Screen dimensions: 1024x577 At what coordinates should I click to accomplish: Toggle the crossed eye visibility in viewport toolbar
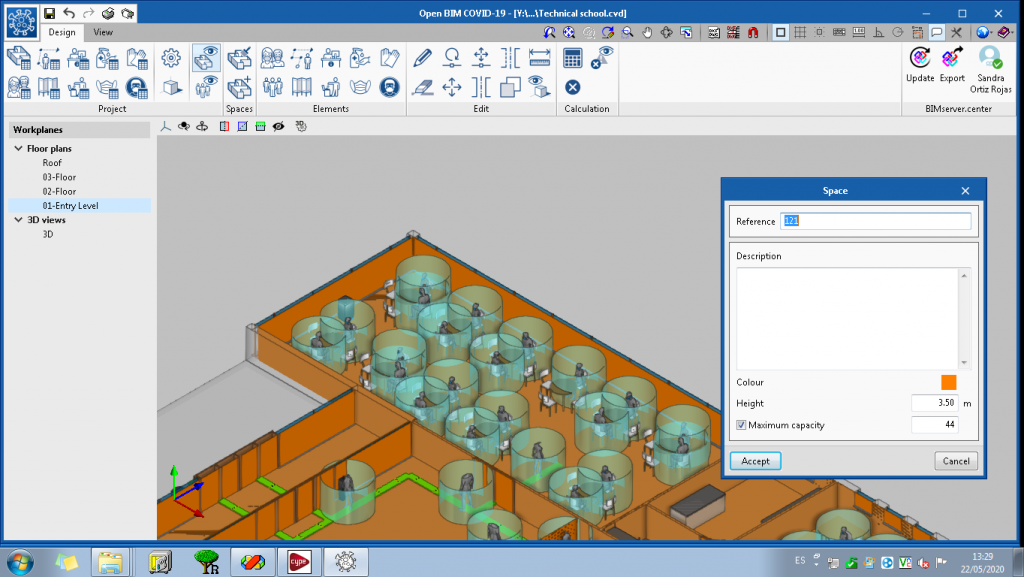point(279,127)
